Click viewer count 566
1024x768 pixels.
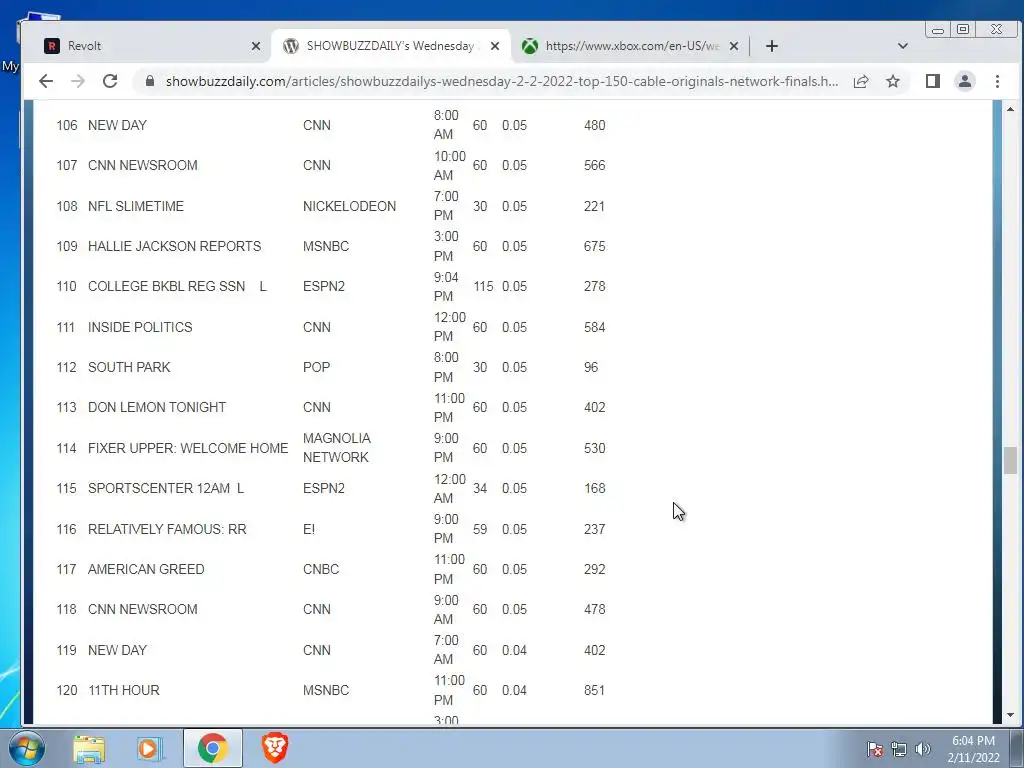tap(594, 165)
